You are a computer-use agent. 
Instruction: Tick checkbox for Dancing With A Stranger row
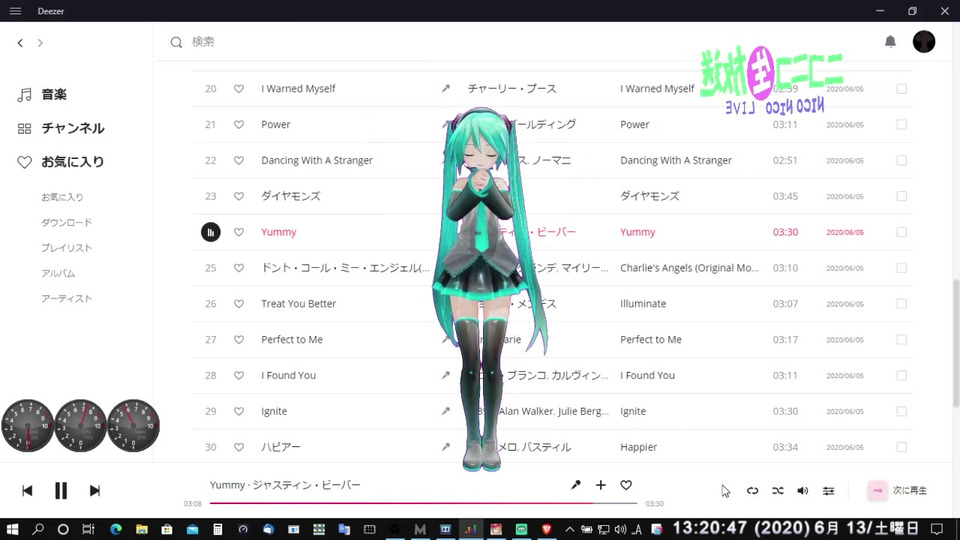[x=902, y=160]
